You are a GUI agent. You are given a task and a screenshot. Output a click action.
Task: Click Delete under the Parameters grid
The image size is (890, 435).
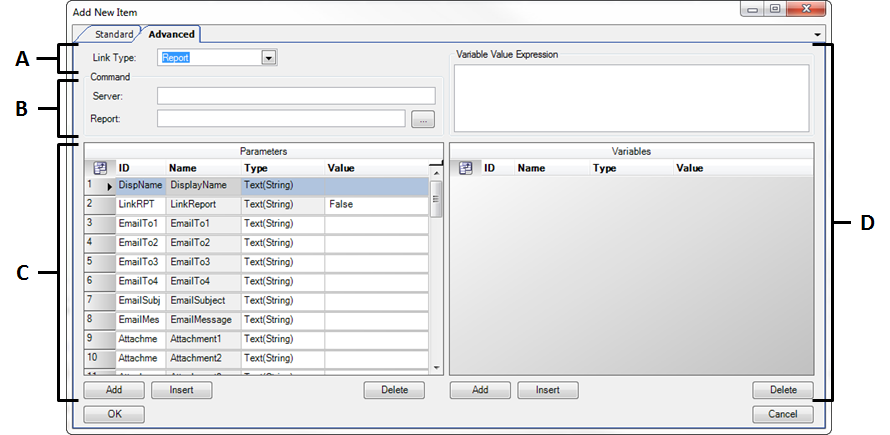[394, 390]
